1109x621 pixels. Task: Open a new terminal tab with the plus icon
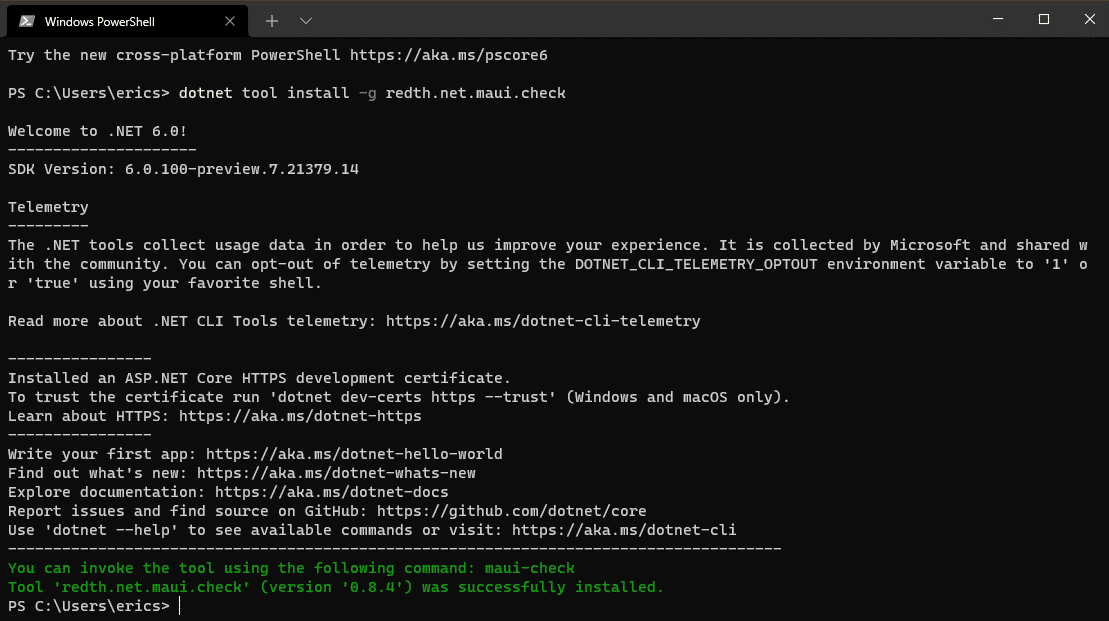[x=274, y=20]
